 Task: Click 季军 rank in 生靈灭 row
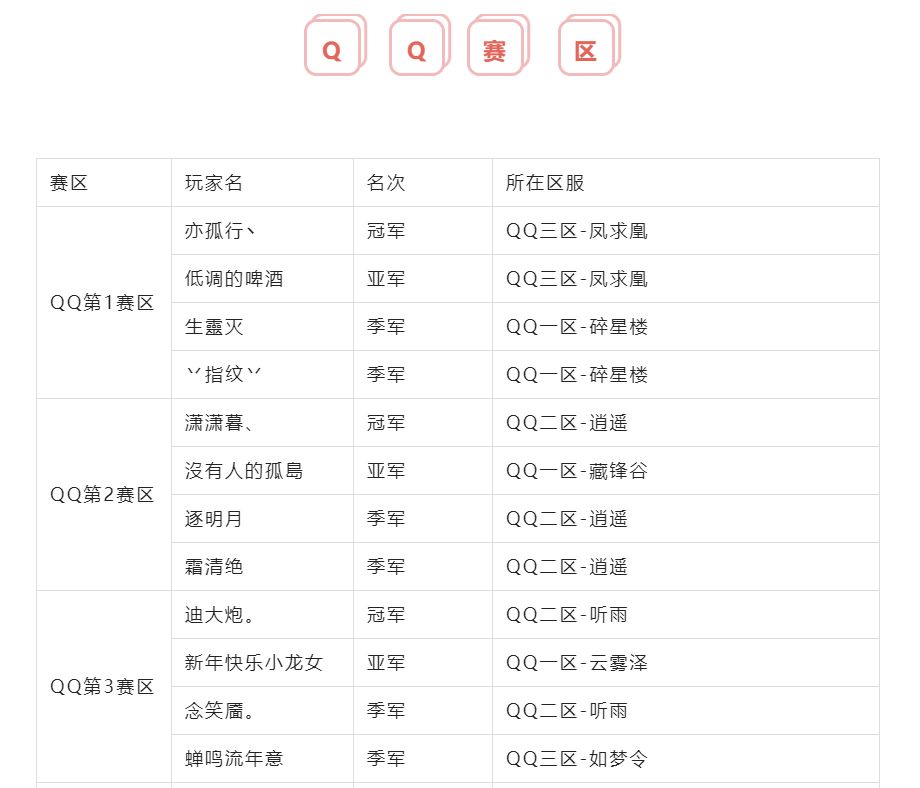(x=386, y=327)
